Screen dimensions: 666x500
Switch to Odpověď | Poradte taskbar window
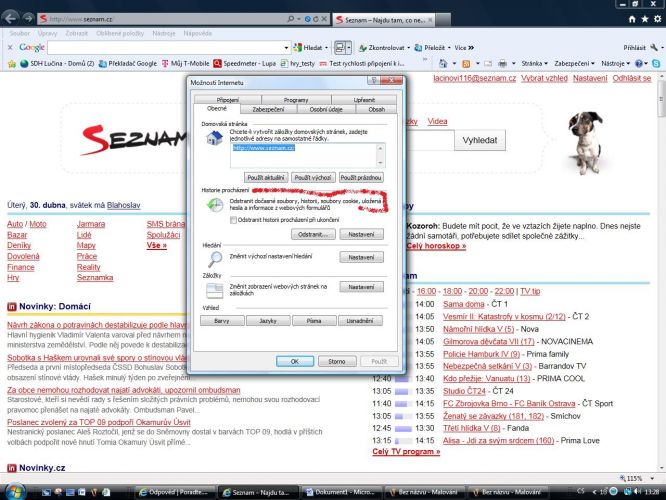pos(174,492)
